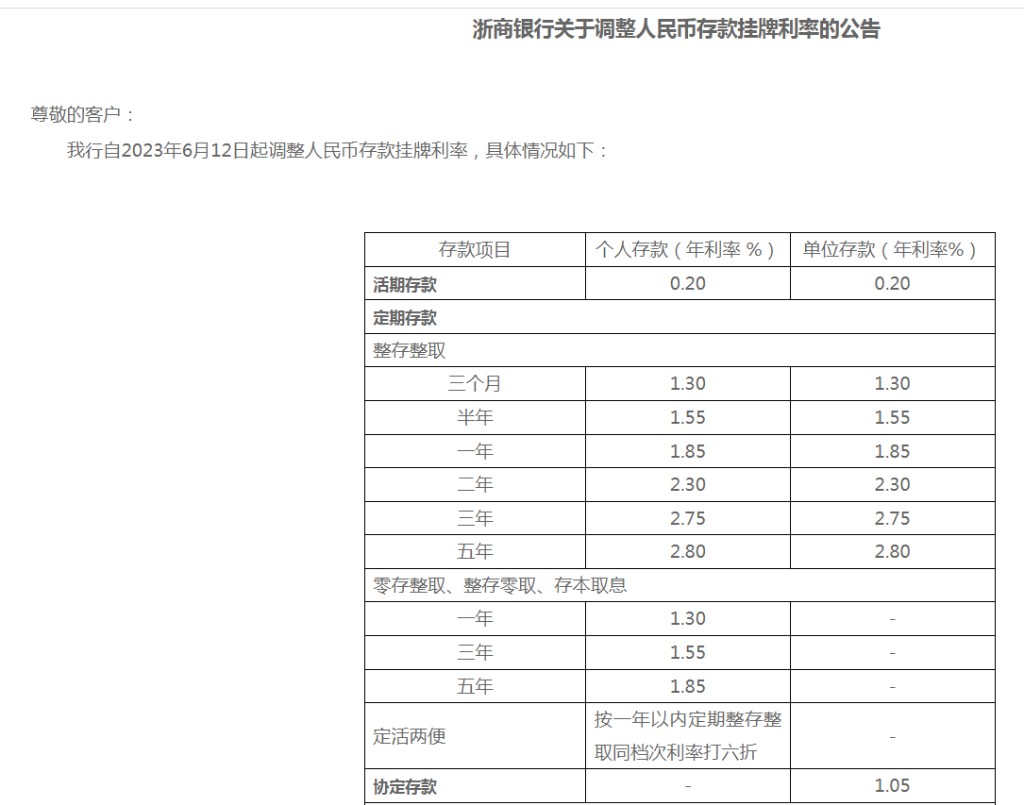
Task: Click the 定期存款 section heading
Action: (405, 318)
